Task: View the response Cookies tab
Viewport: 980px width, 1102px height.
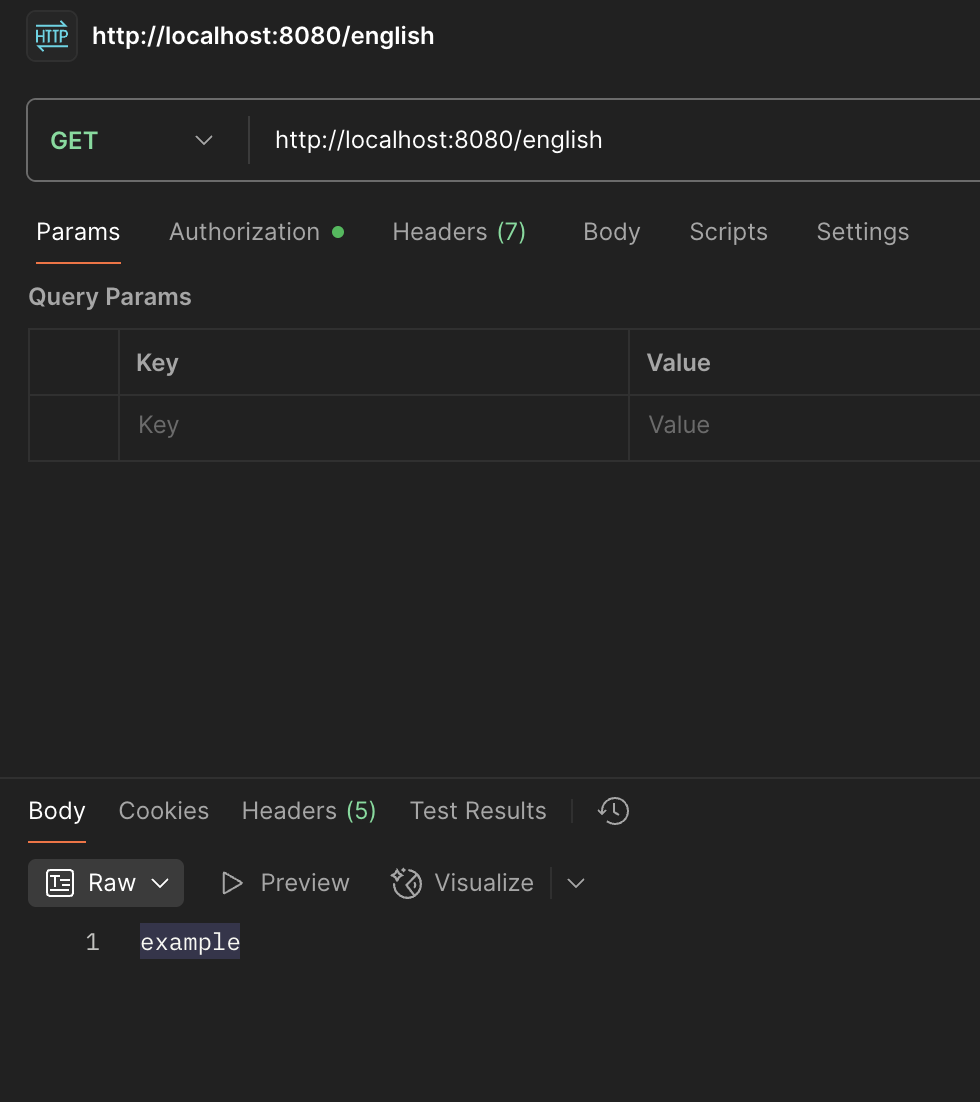Action: [164, 811]
